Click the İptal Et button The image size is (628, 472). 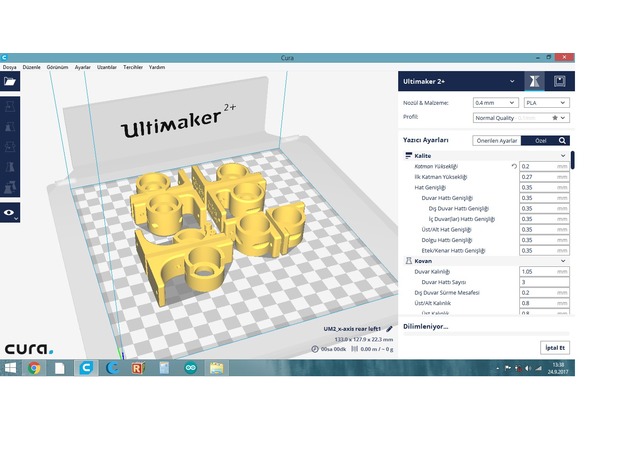[x=555, y=348]
